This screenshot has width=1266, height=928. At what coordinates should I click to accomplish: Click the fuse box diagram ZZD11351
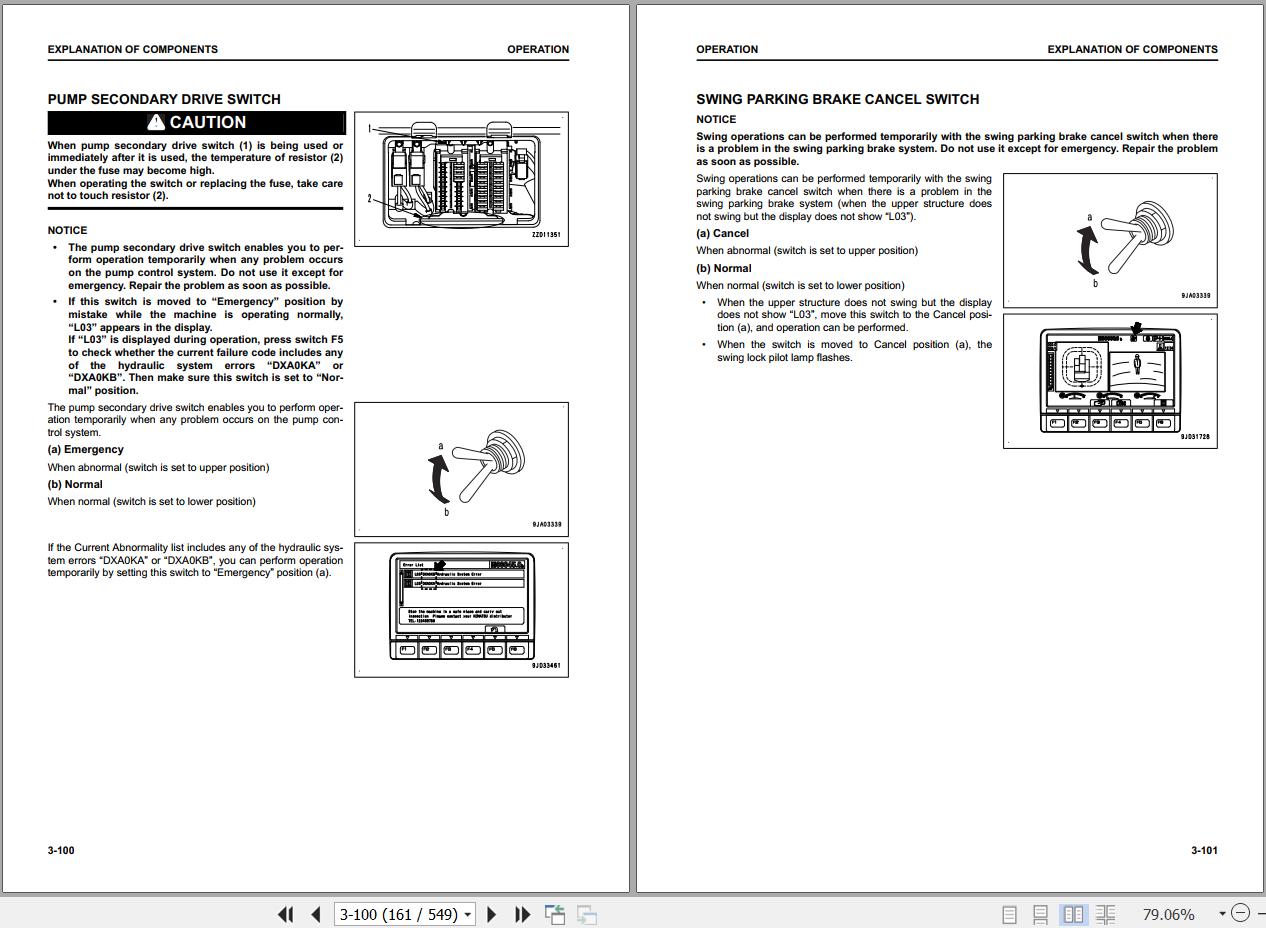461,179
